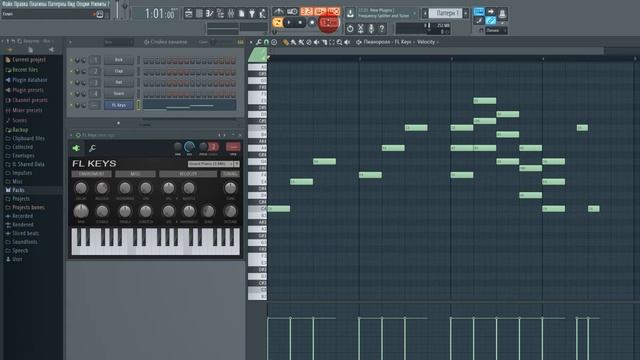The height and width of the screenshot is (360, 640).
Task: Click the Clap channel button
Action: [119, 71]
